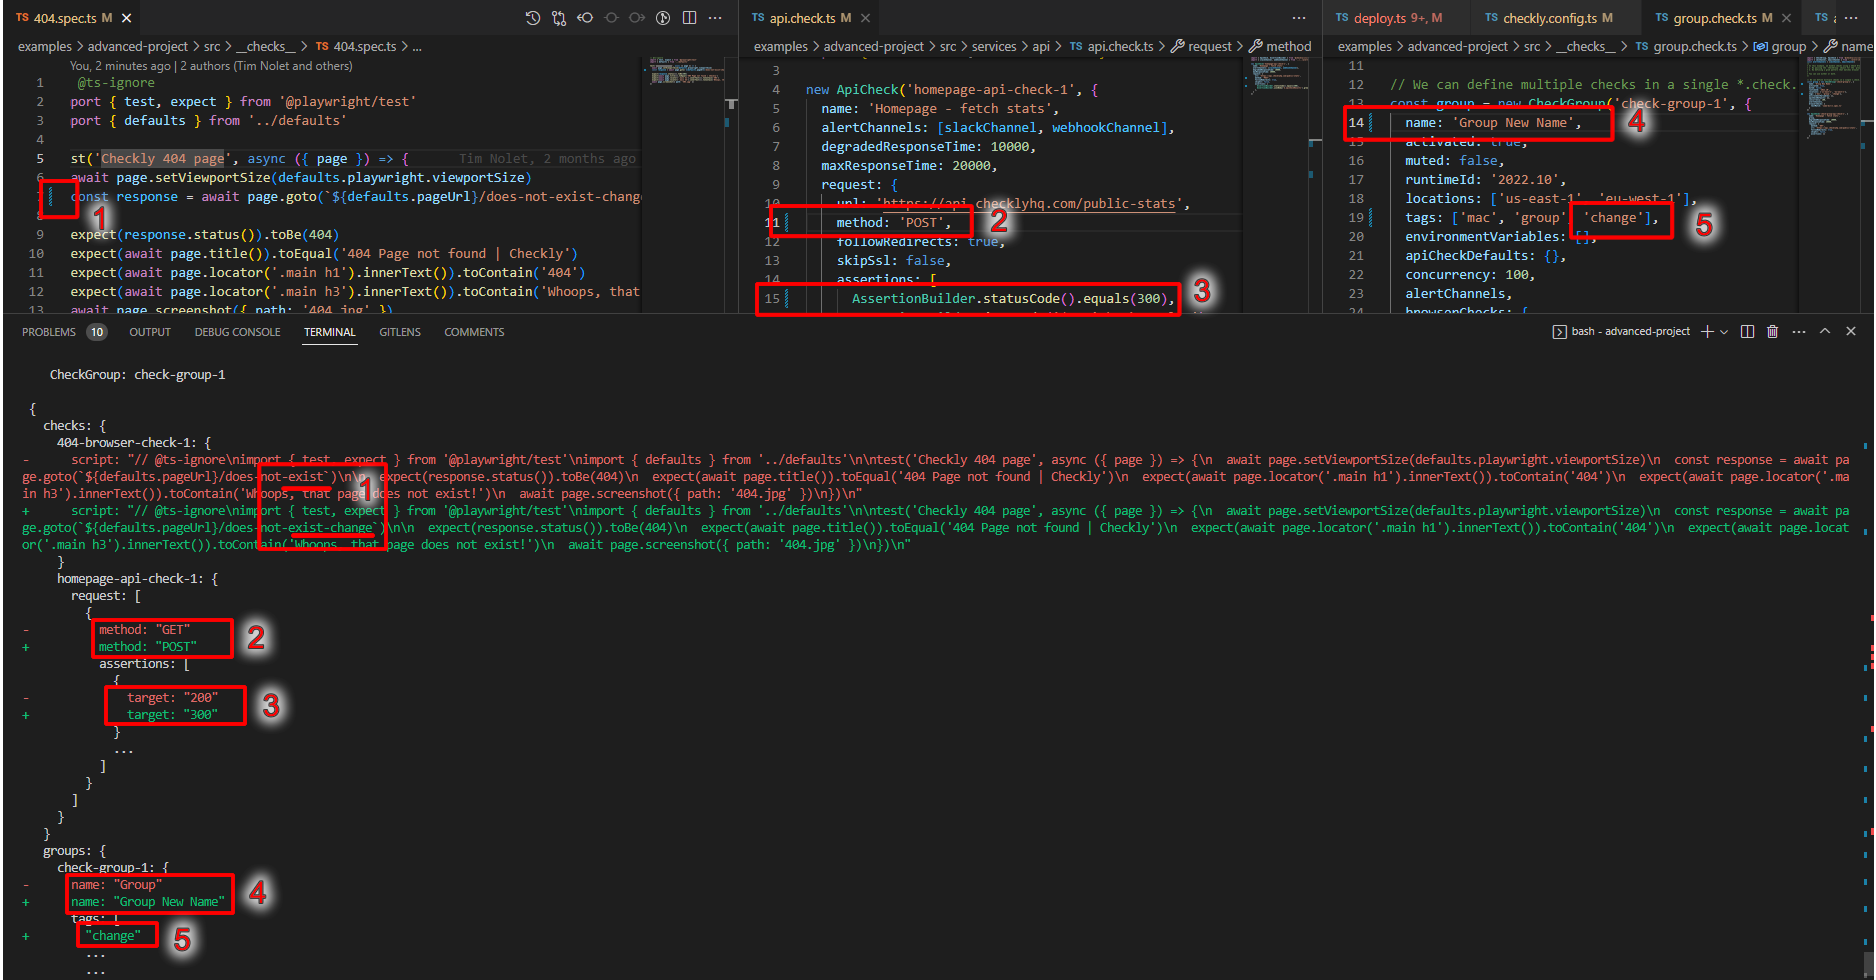Click "method: 'POST'," in api.check.ts code
This screenshot has height=980, width=1876.
tap(894, 223)
